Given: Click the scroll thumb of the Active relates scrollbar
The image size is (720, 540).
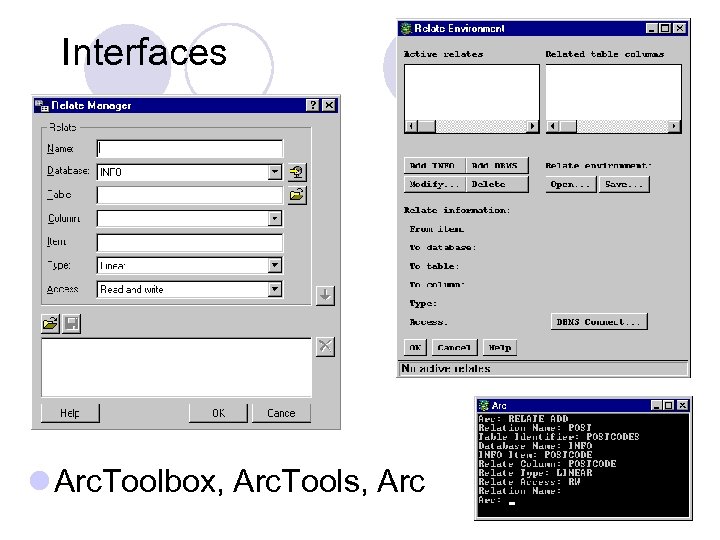Looking at the screenshot, I should pyautogui.click(x=427, y=126).
